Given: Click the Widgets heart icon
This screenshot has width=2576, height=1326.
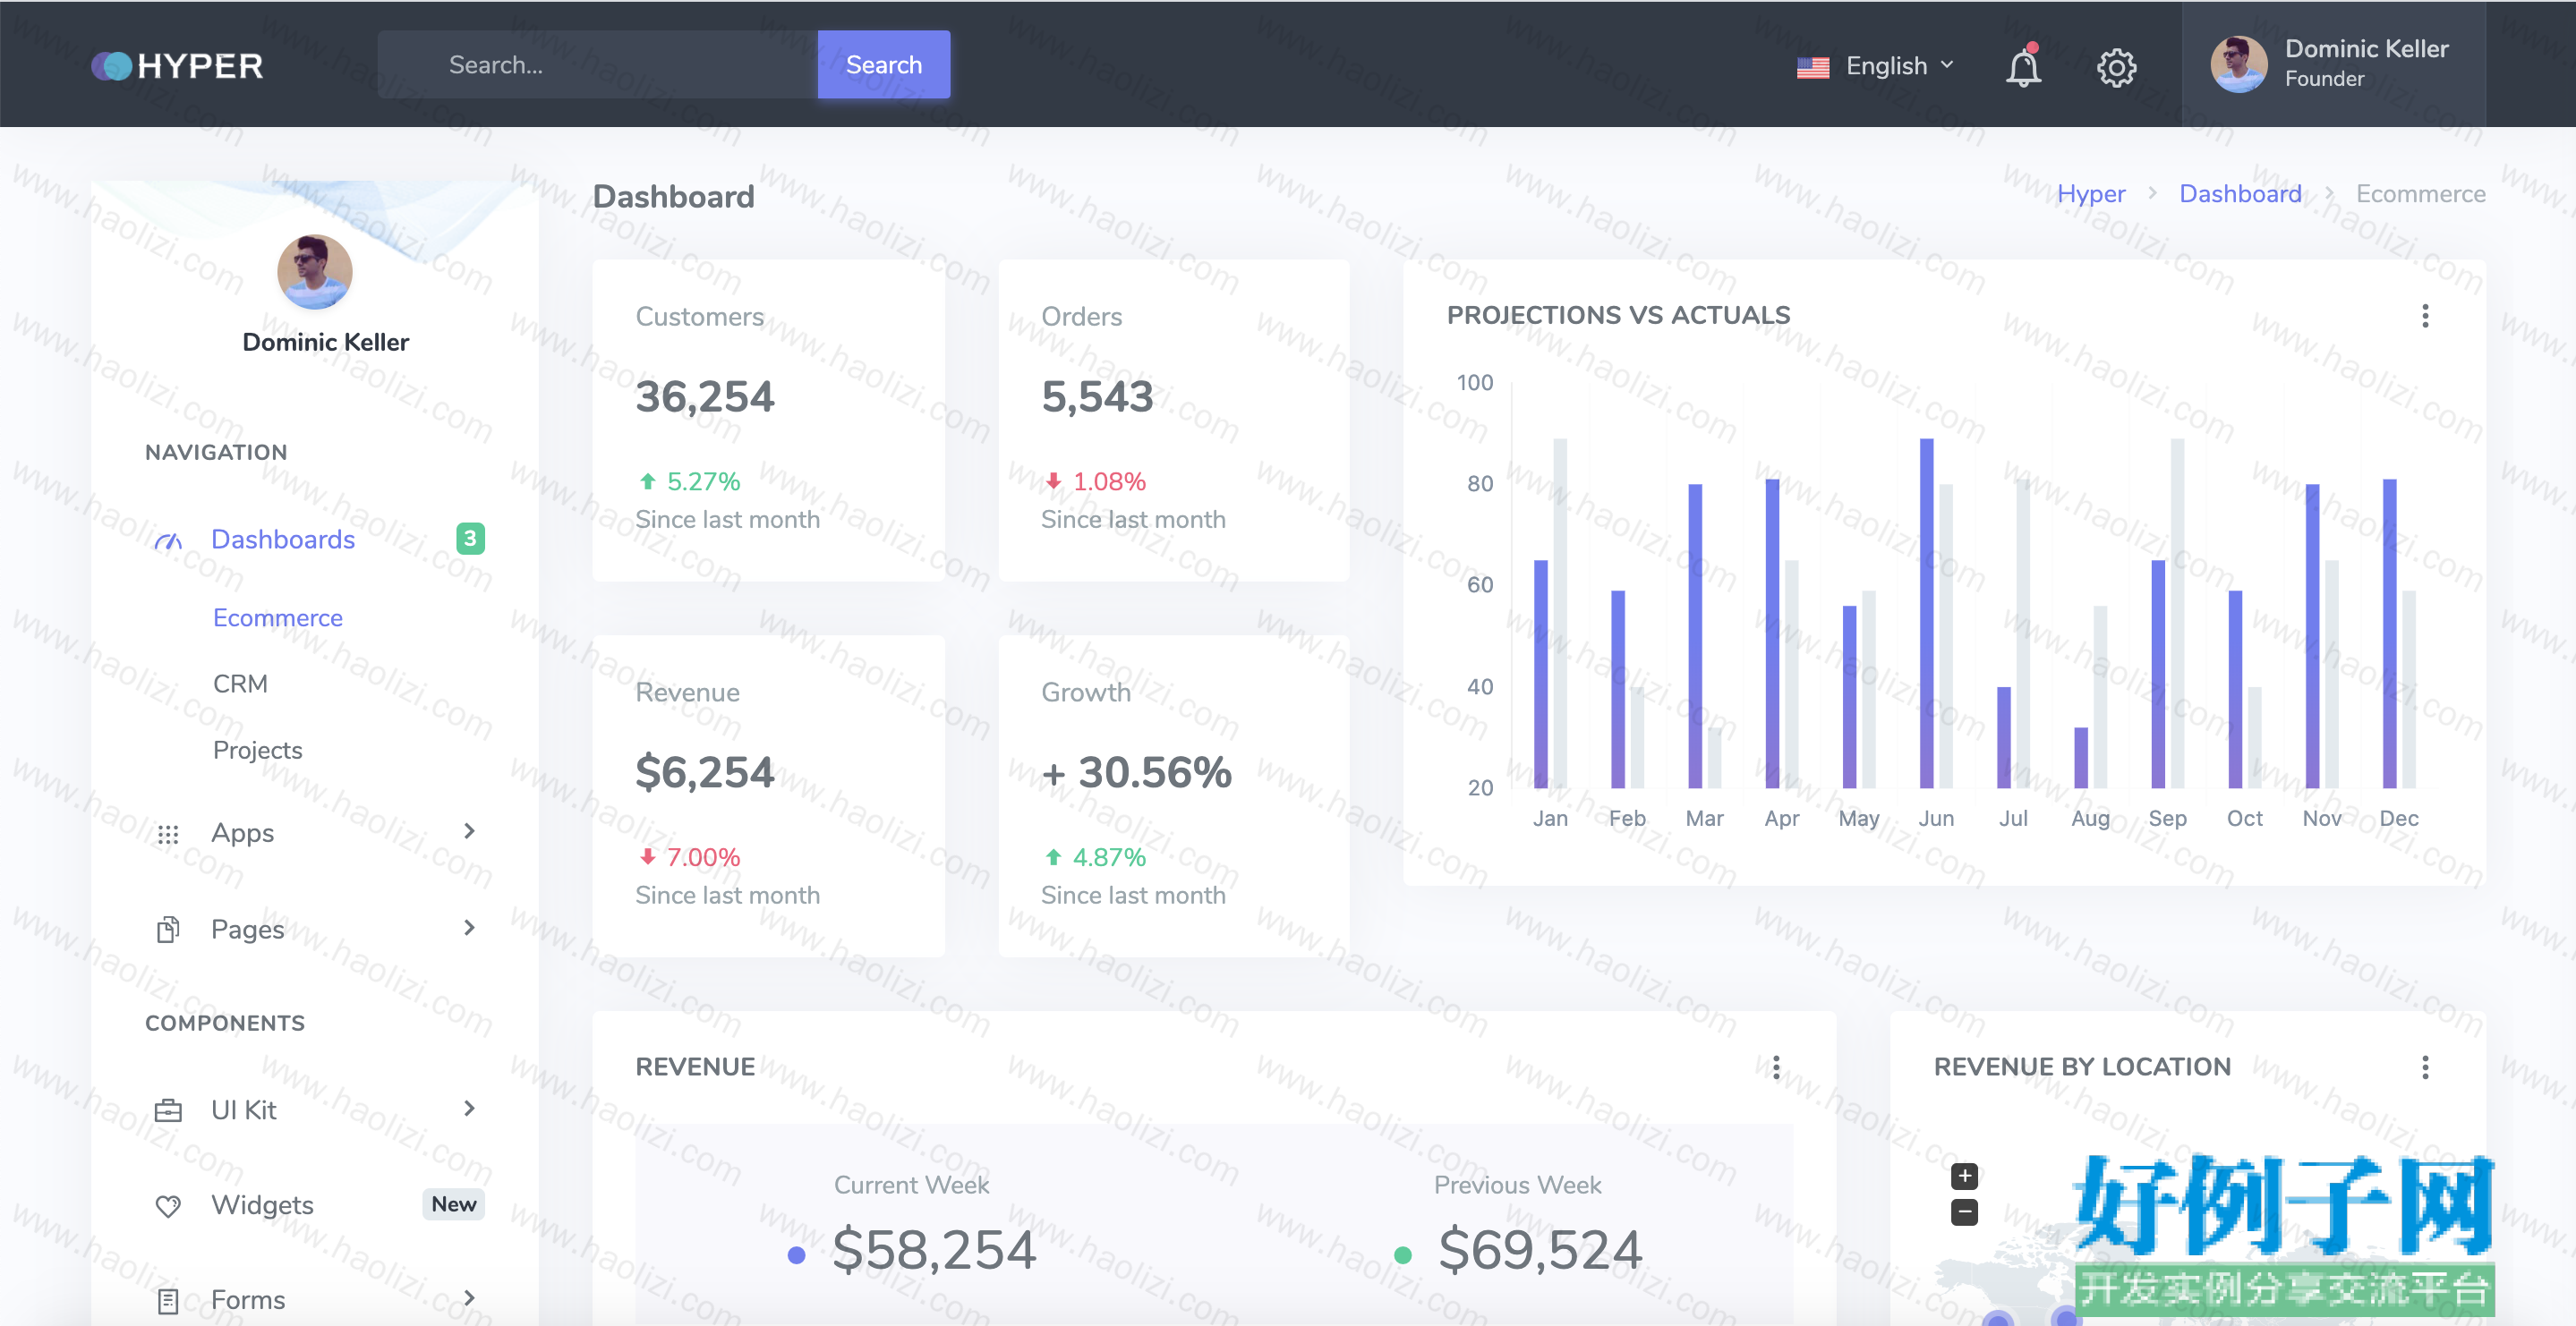Looking at the screenshot, I should pos(168,1205).
